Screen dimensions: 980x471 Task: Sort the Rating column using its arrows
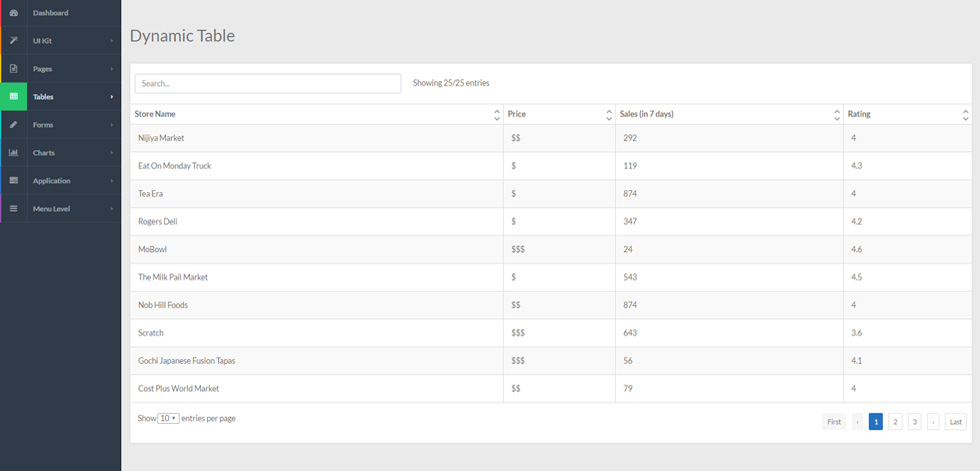[x=966, y=114]
